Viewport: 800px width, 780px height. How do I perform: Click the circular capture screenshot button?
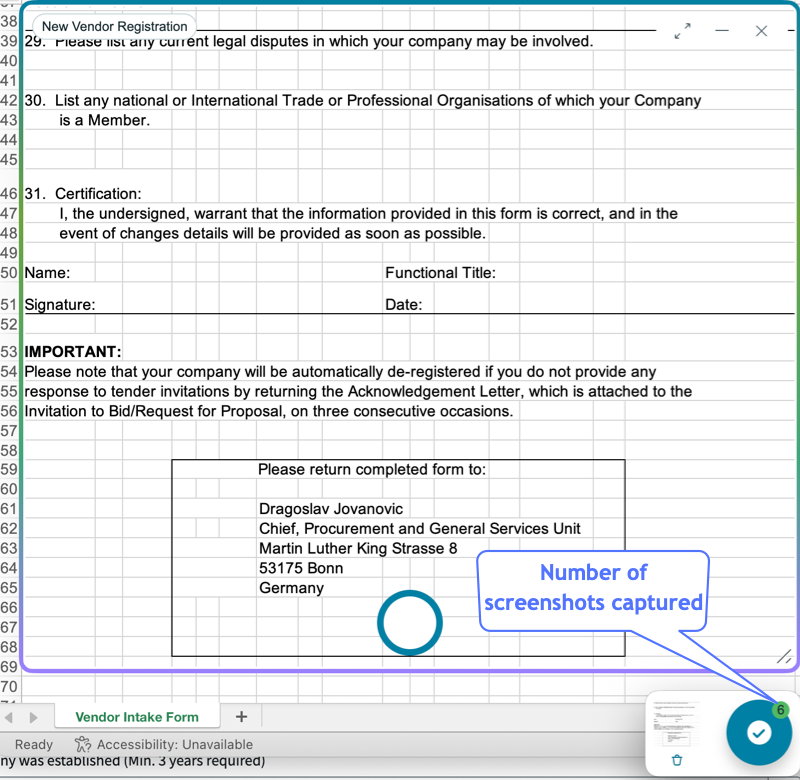pos(410,622)
